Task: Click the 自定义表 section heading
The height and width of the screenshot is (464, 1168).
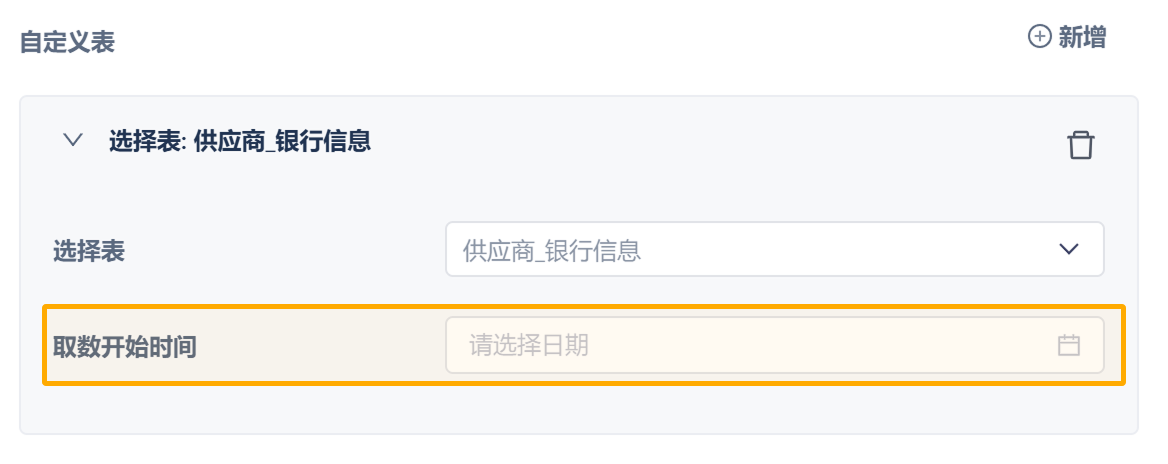Action: point(67,42)
